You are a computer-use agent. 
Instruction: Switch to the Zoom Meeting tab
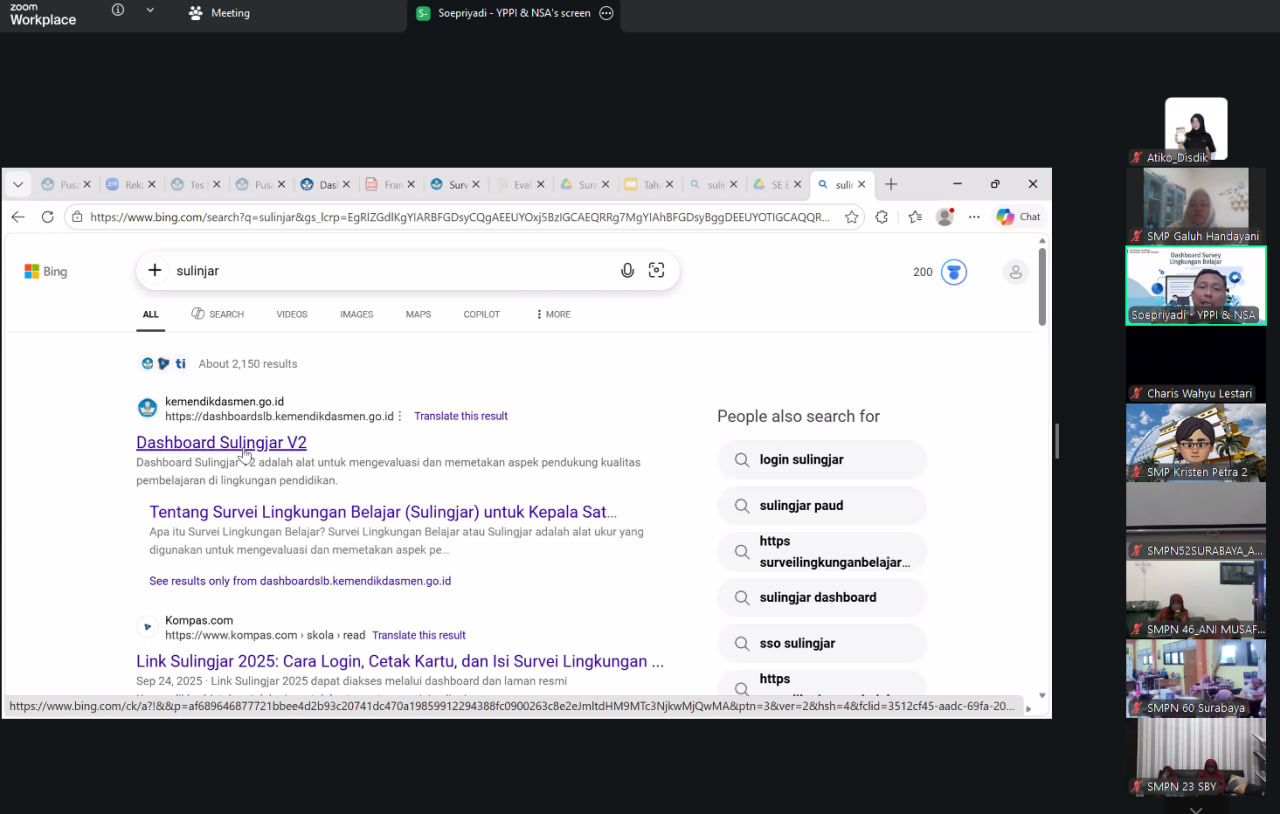click(219, 13)
